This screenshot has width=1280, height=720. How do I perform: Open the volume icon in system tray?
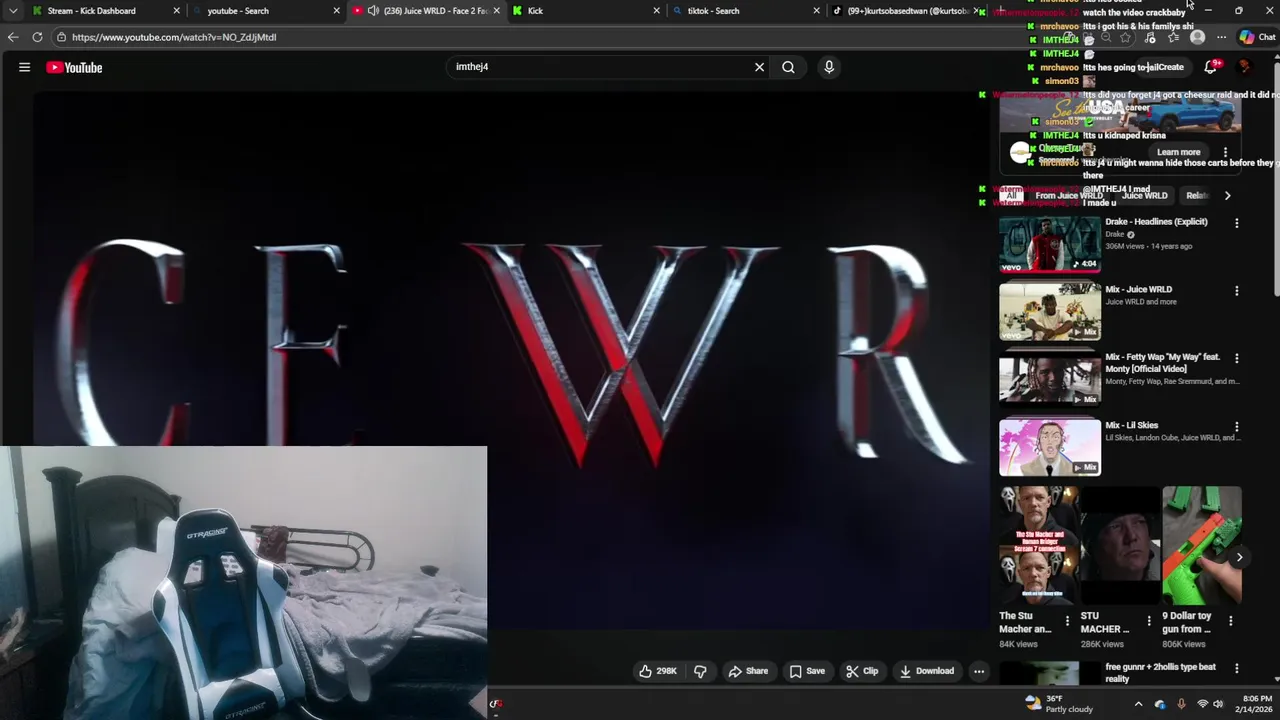pyautogui.click(x=1219, y=704)
